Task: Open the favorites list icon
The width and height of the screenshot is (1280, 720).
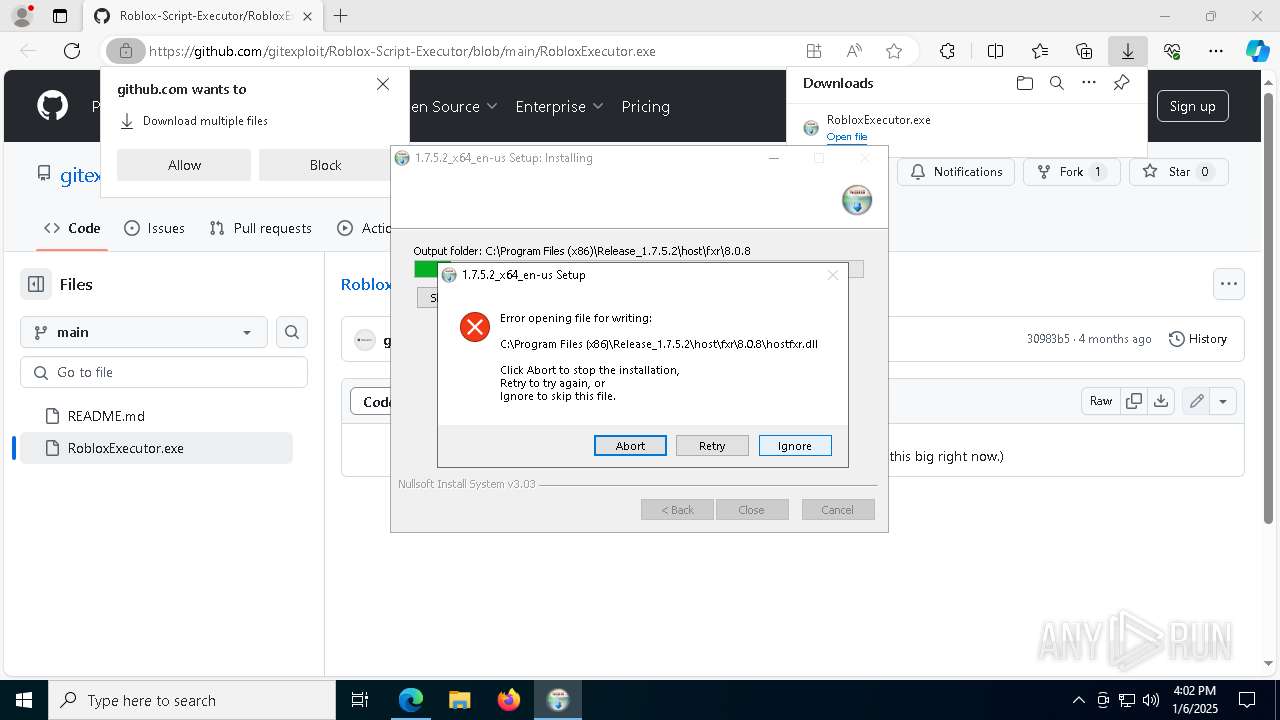Action: click(1040, 51)
